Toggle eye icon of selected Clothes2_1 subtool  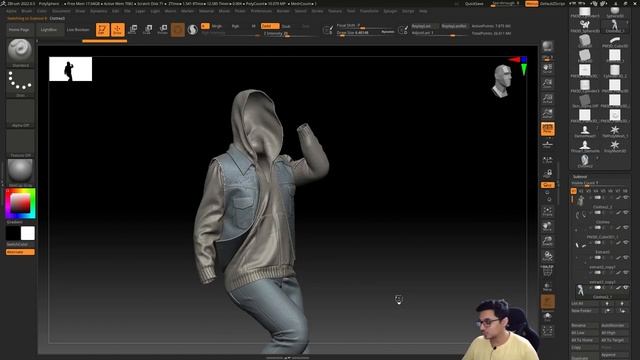(x=626, y=288)
